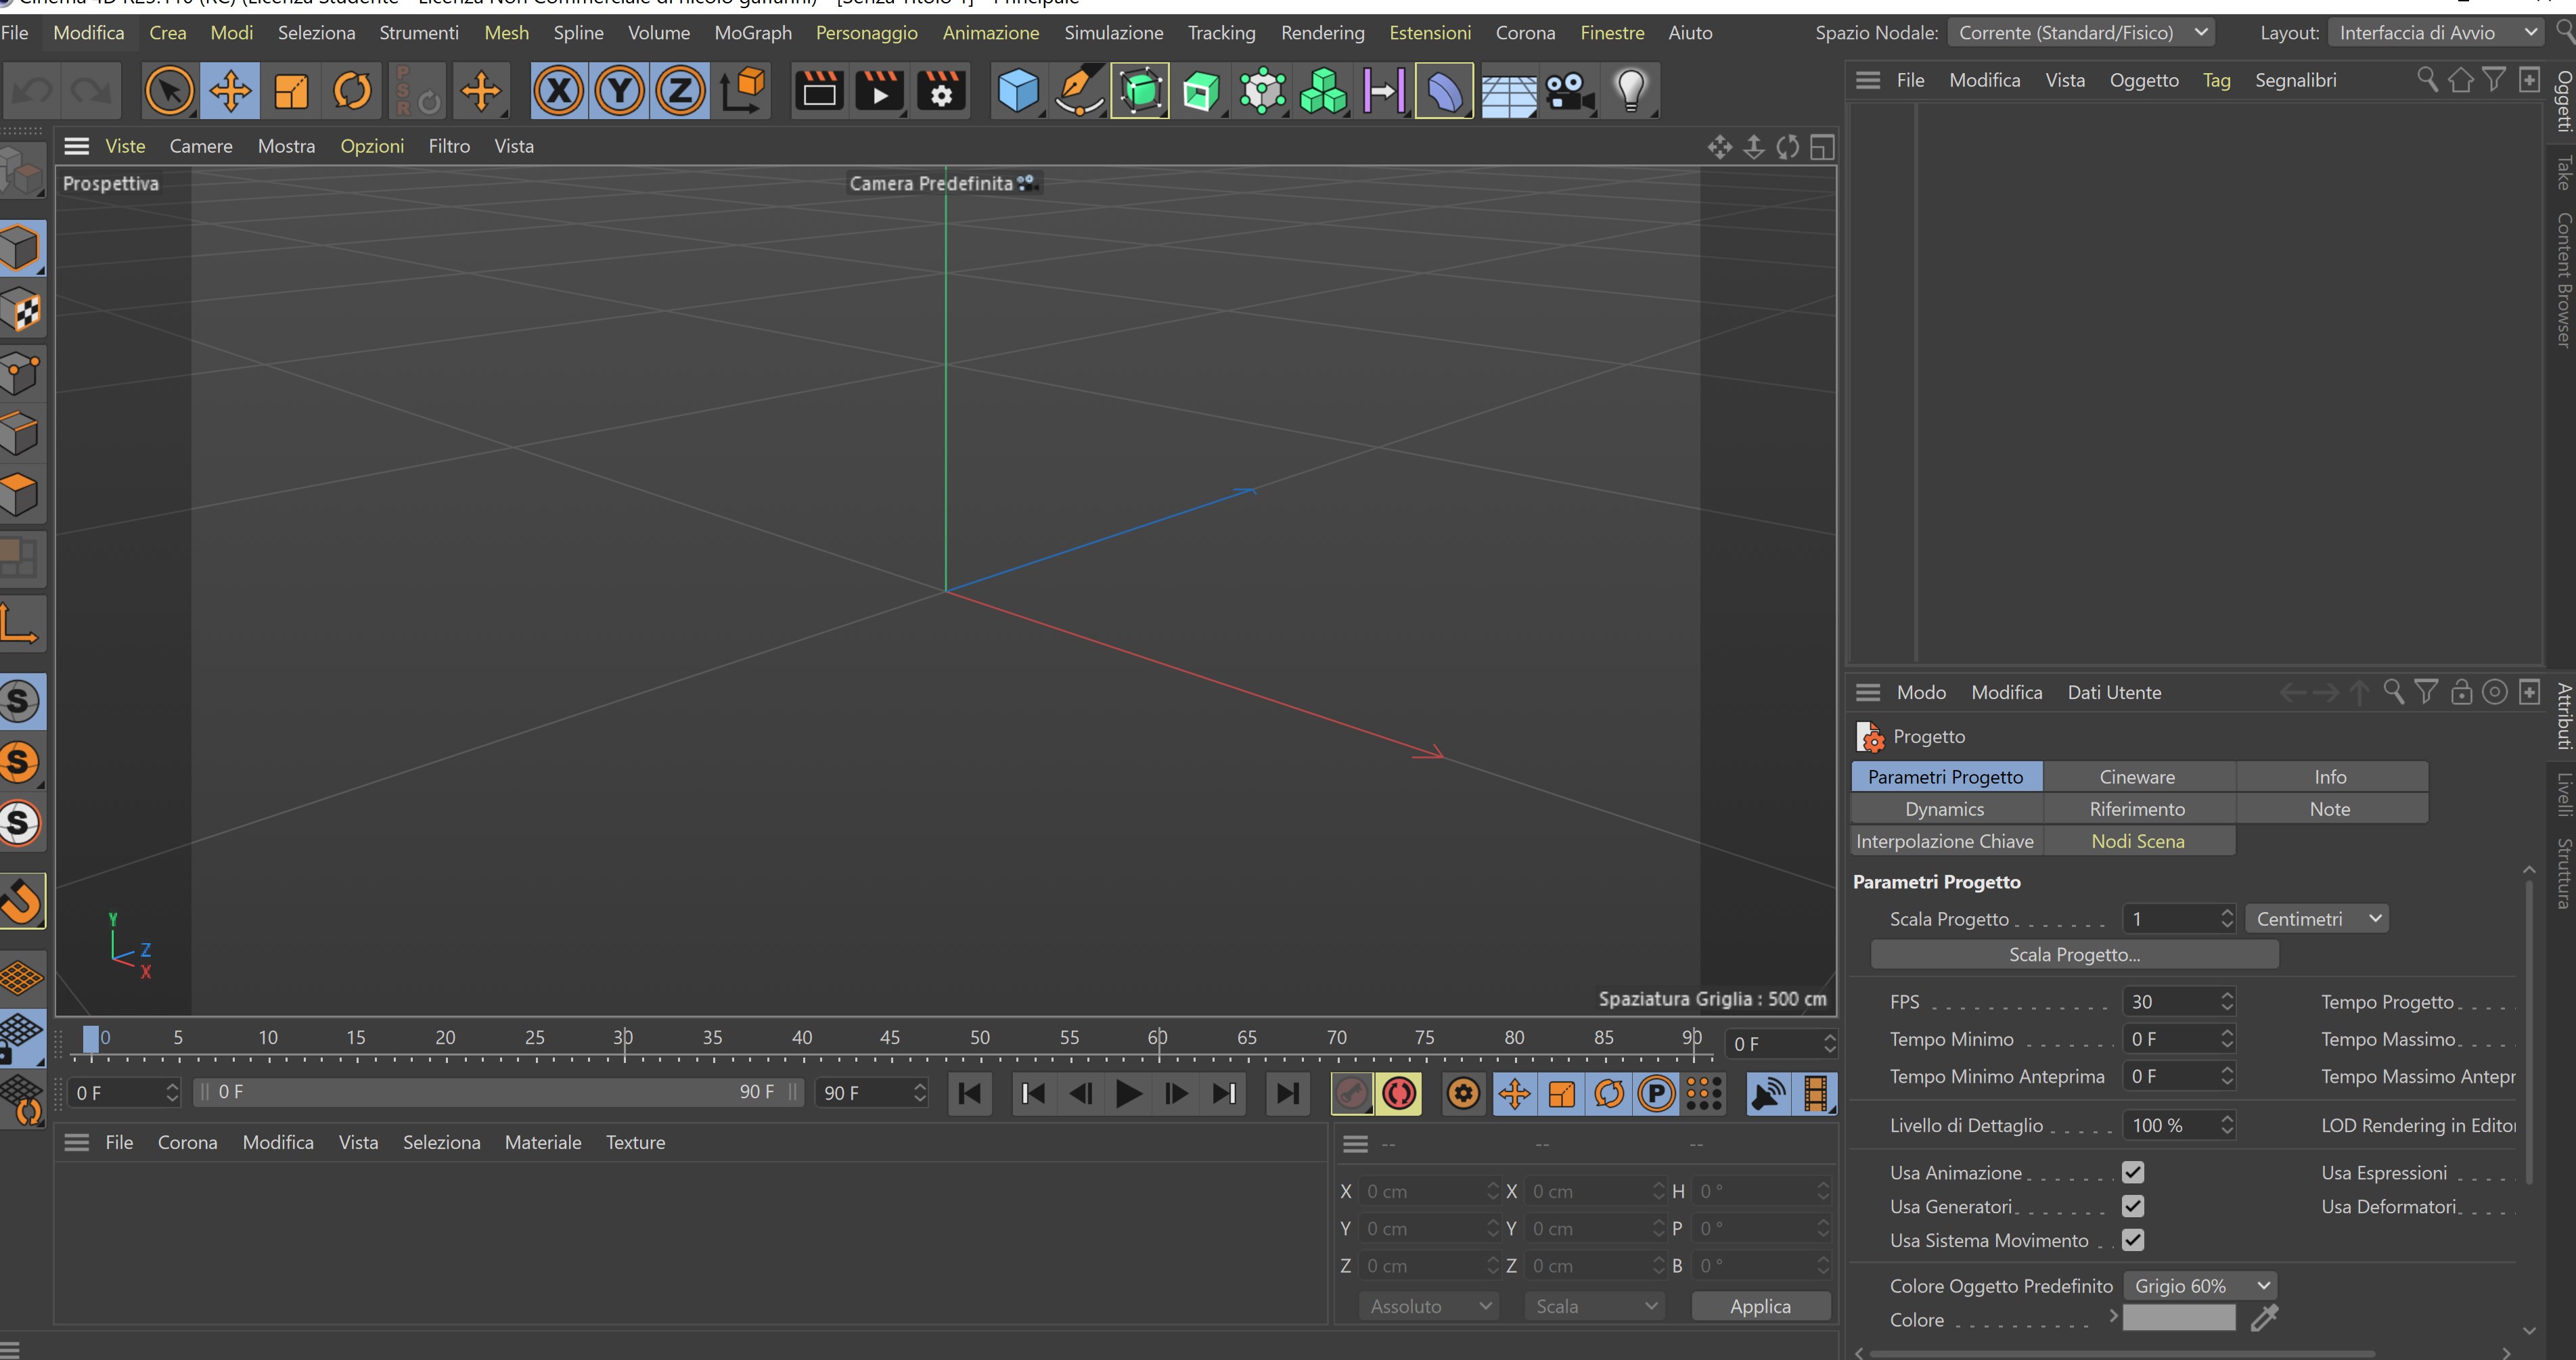Toggle the X axis lock
2576x1360 pixels.
559,91
